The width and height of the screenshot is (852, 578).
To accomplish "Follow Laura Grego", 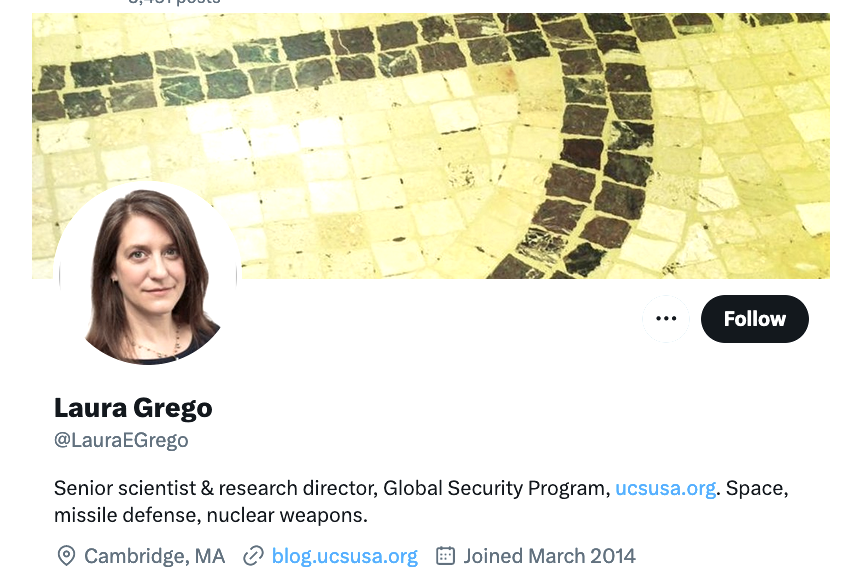I will coord(754,319).
